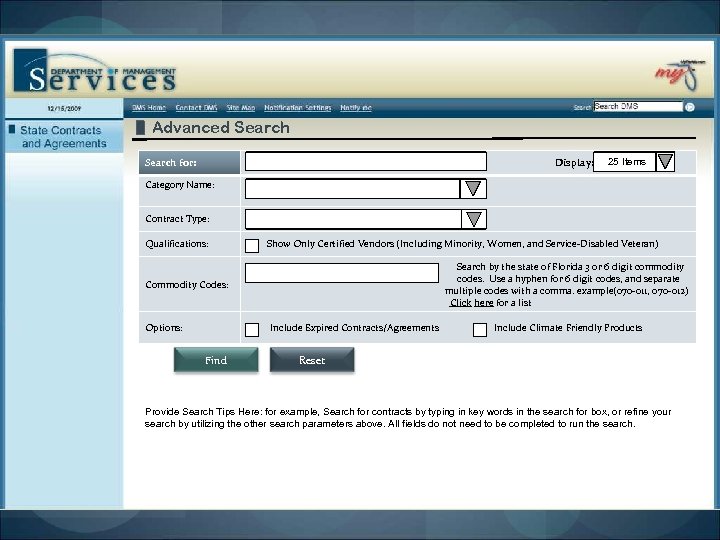Check Include Climate Friendly Products checkbox
This screenshot has height=540, width=720.
480,329
